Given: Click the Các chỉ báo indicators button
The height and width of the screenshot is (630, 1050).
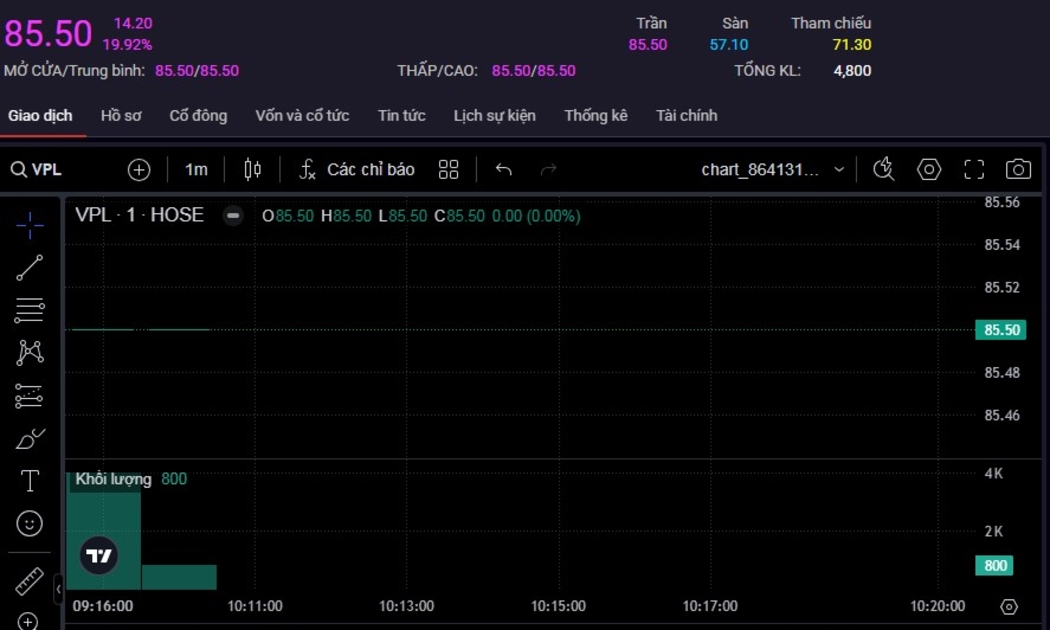Looking at the screenshot, I should 357,169.
